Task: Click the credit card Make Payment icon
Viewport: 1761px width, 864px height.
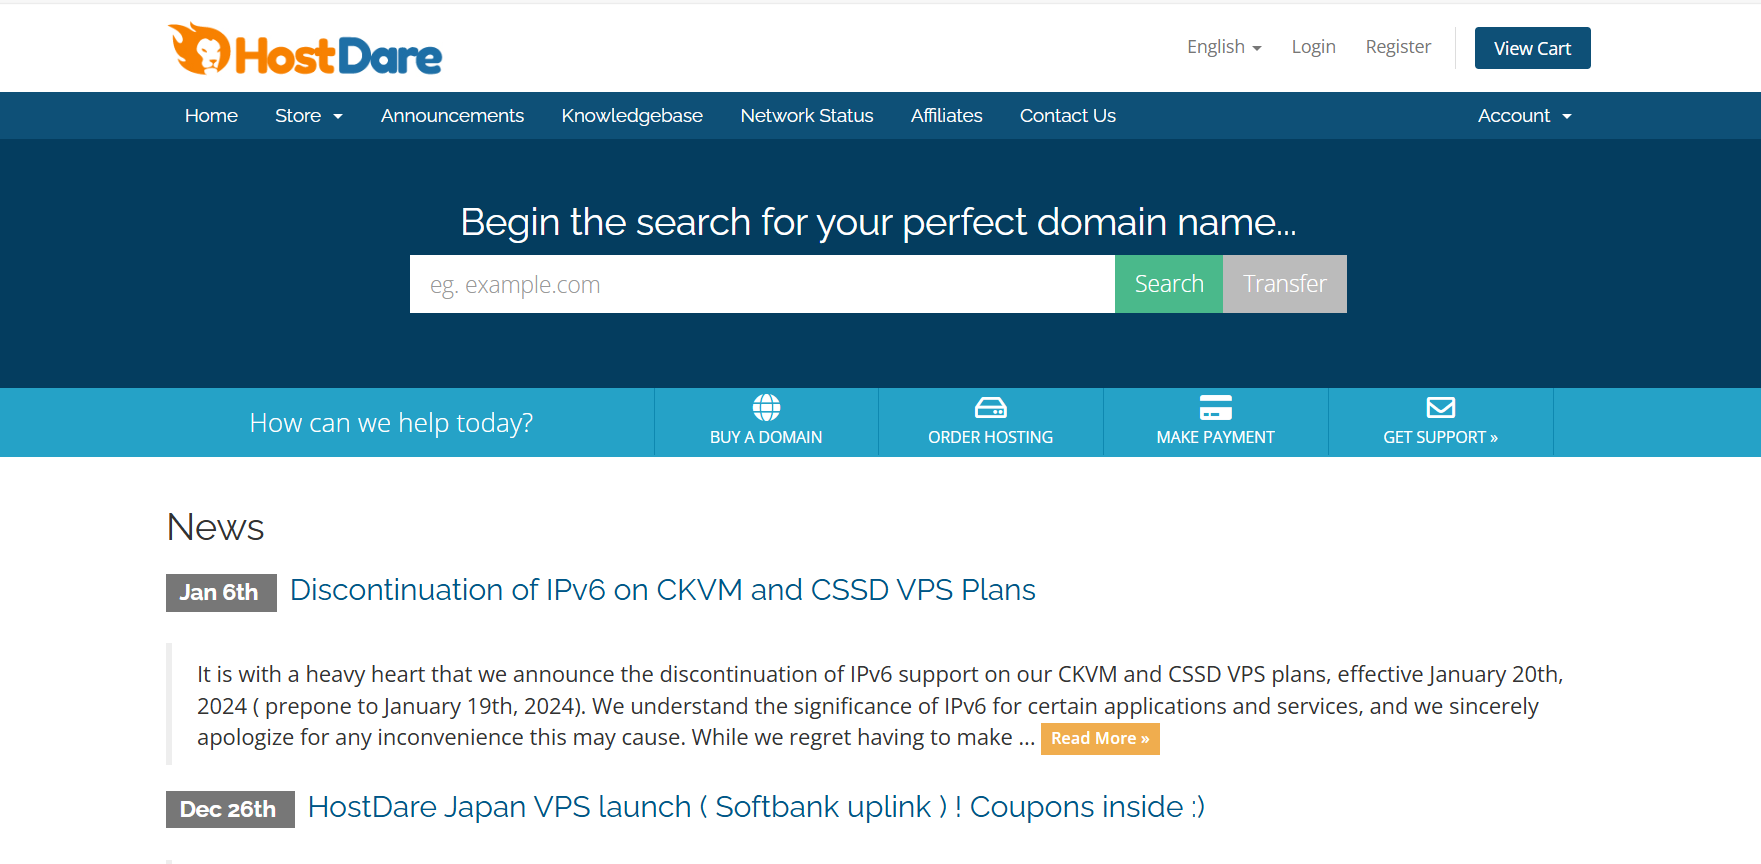Action: 1215,408
